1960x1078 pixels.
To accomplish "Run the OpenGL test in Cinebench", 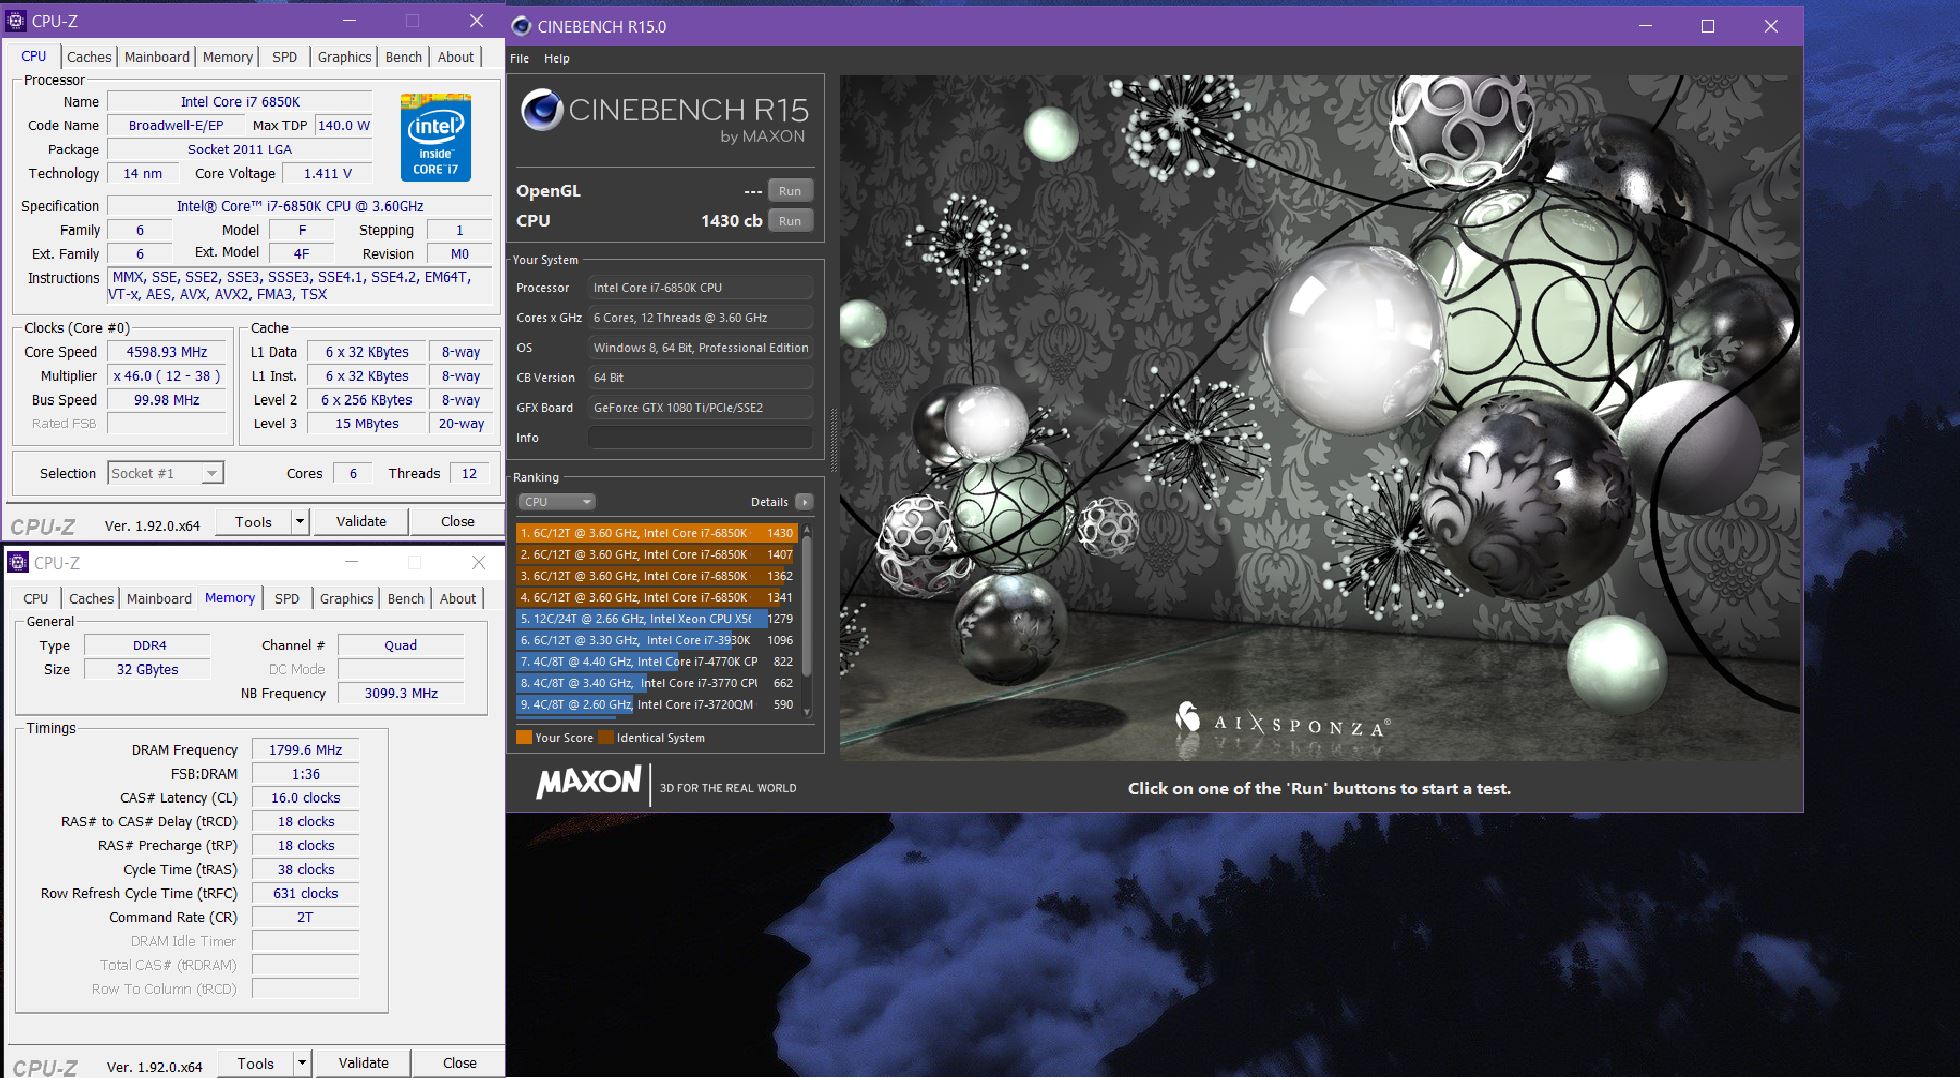I will [790, 191].
